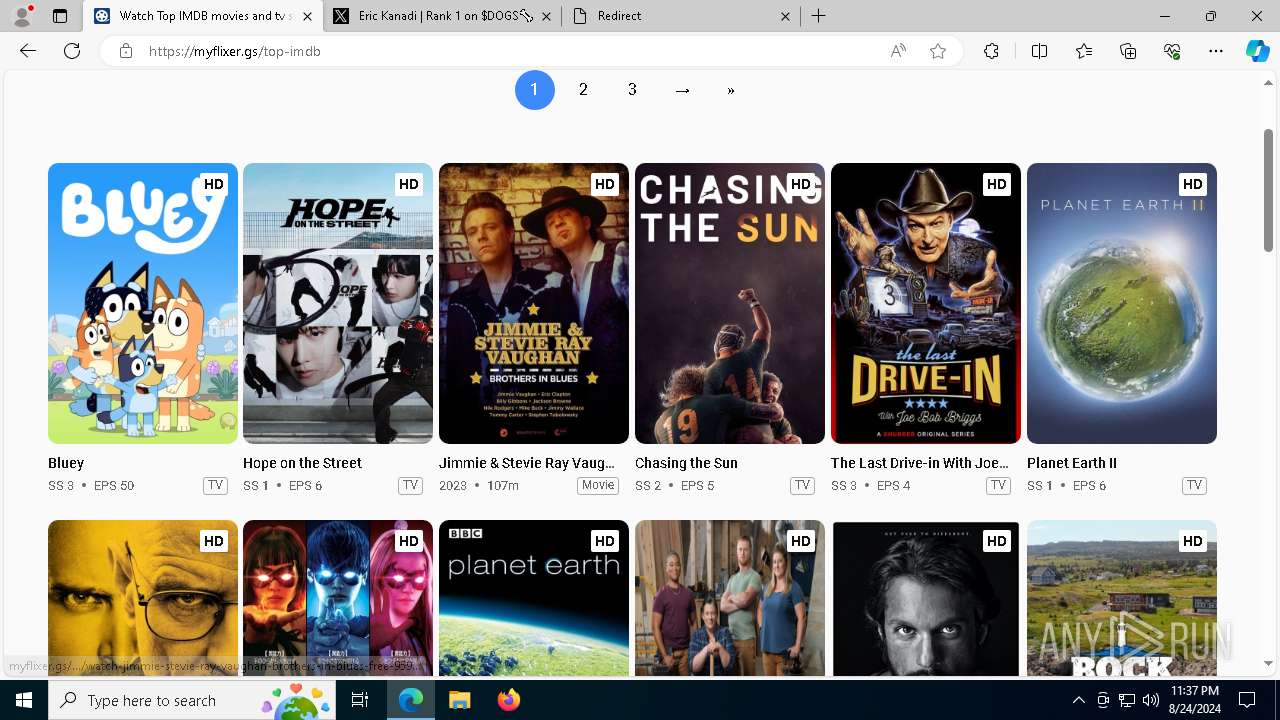Open Read aloud icon in address bar
The image size is (1280, 720).
coord(898,51)
